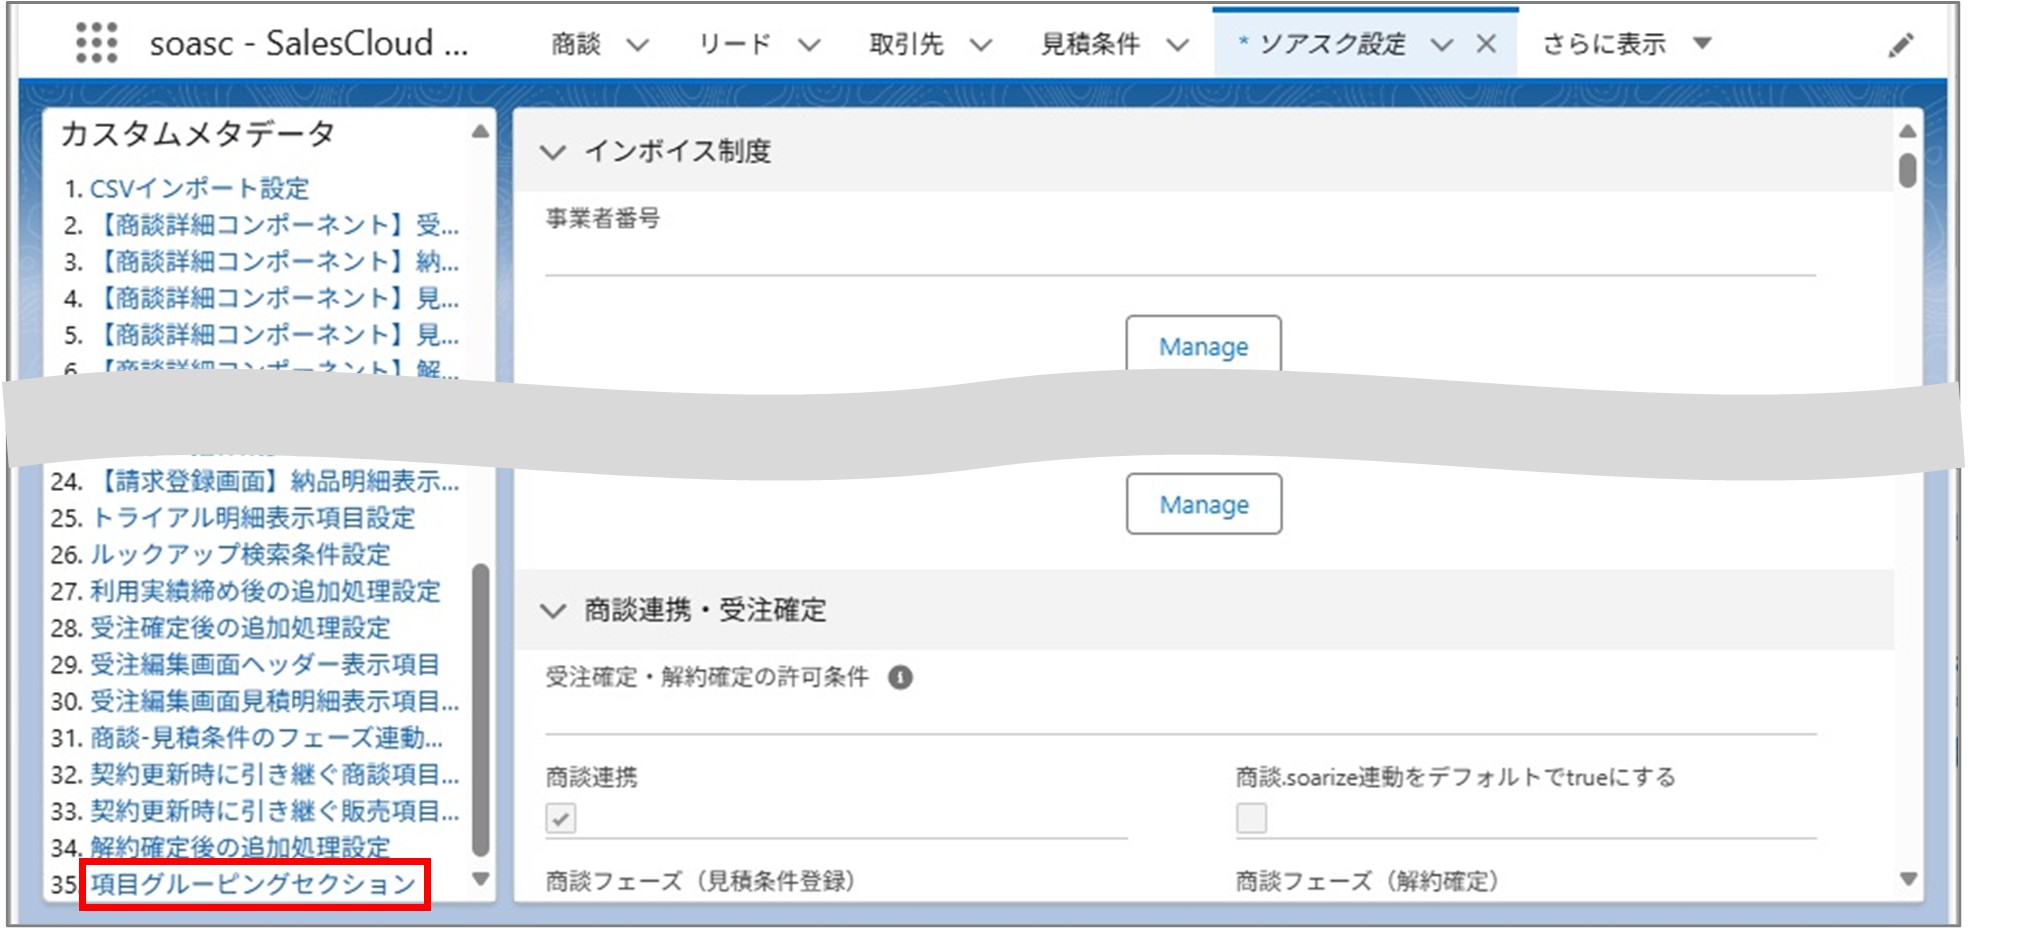This screenshot has width=2027, height=933.
Task: Uncheck the 商談連携 checkbox
Action: [x=561, y=818]
